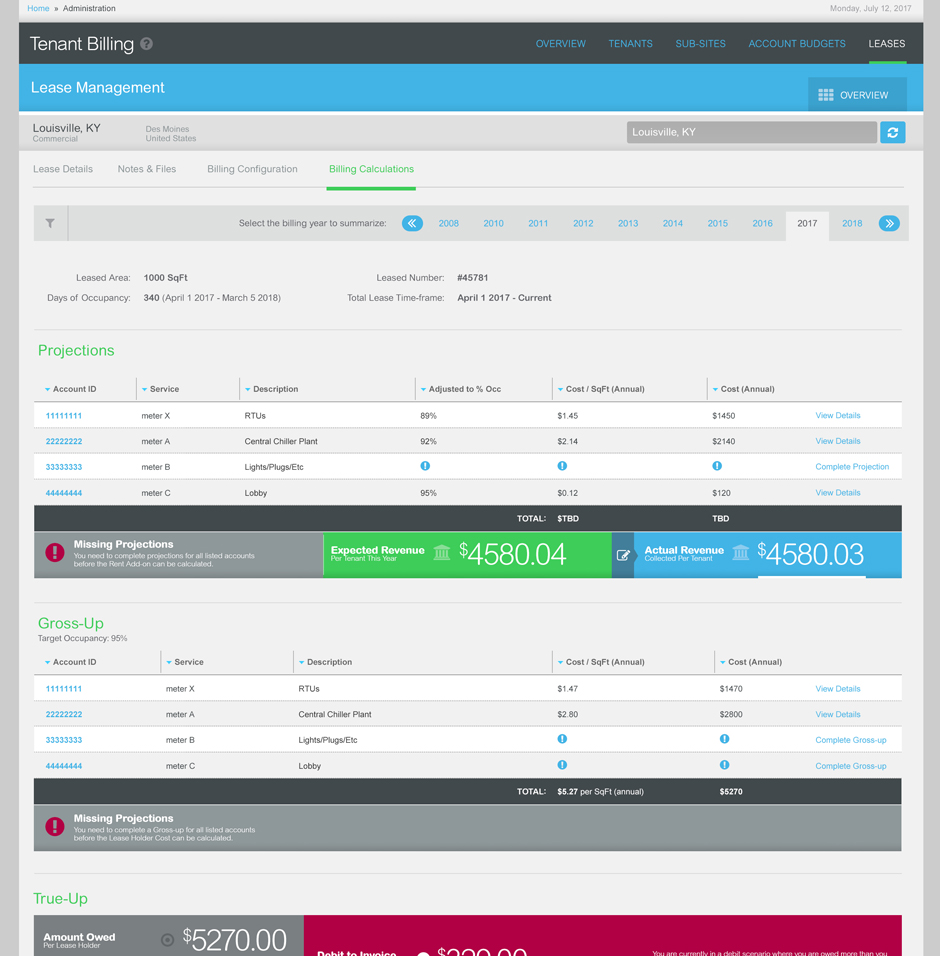Screen dimensions: 940x956
Task: Click Complete Gross-up for Lights/Plugs/Etc
Action: 850,740
